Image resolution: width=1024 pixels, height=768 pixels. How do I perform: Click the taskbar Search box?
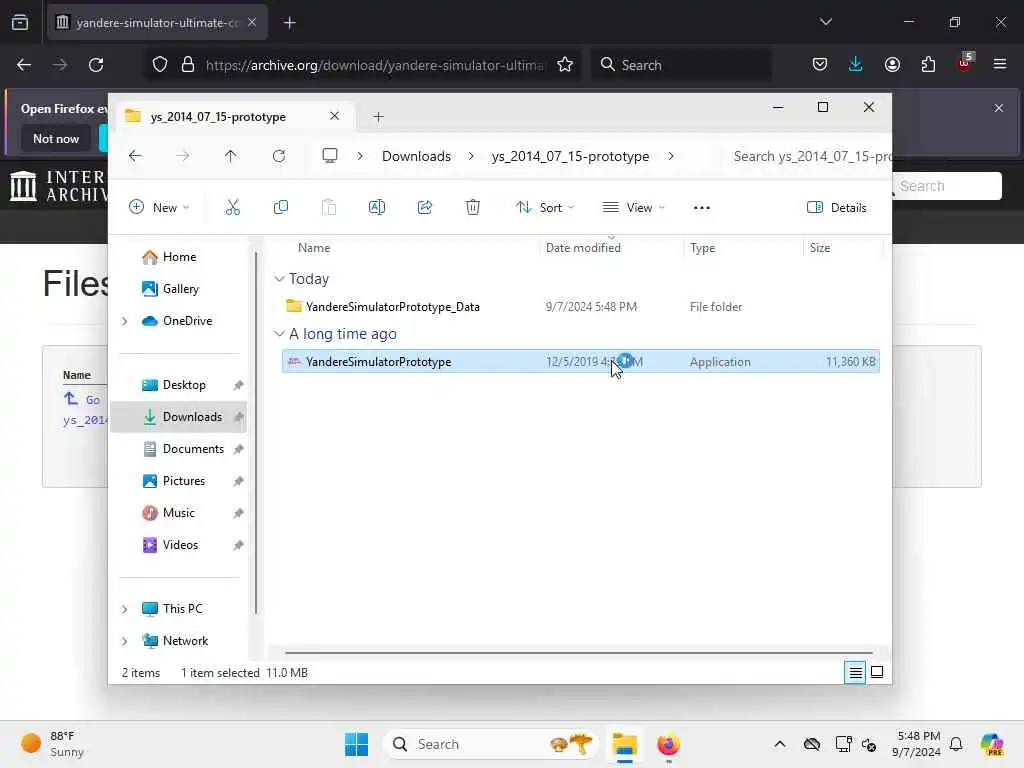(491, 744)
